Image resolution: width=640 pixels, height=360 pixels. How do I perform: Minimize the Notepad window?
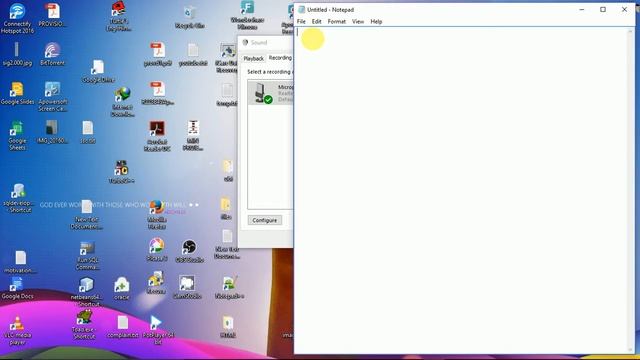(x=582, y=9)
